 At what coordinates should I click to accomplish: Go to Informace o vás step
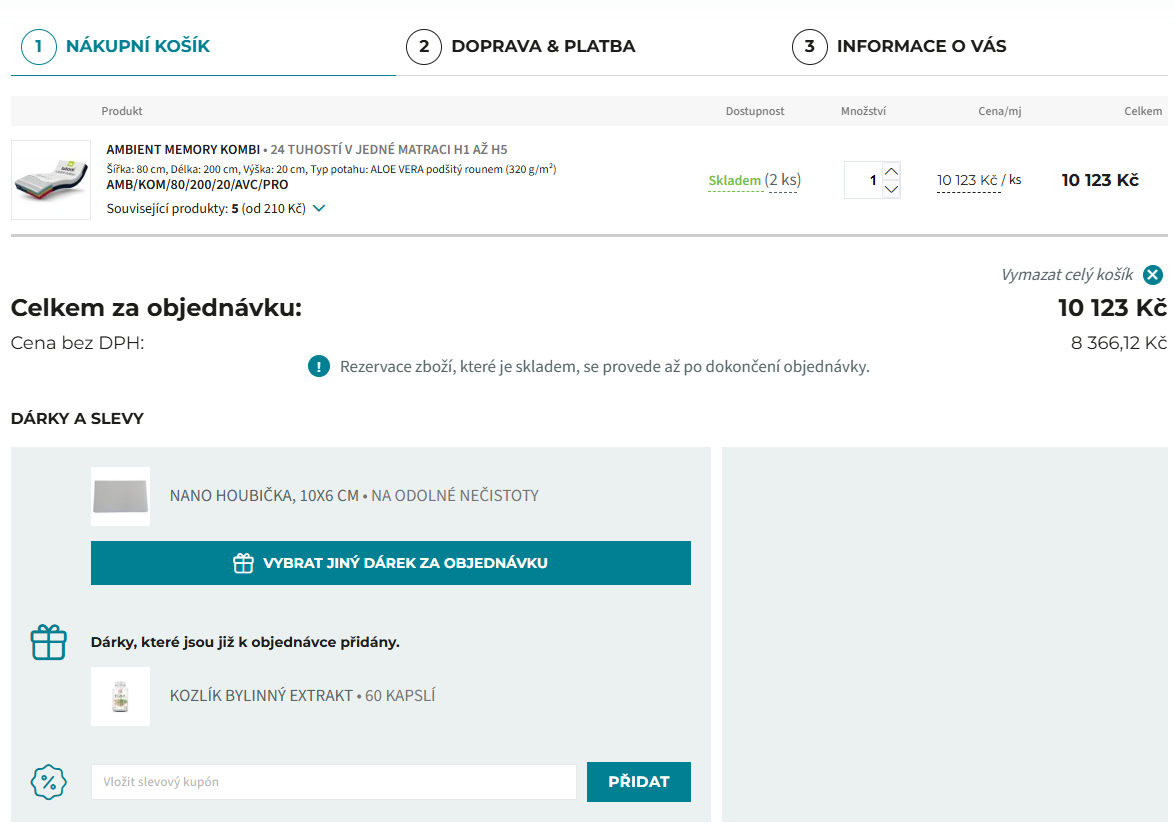pyautogui.click(x=921, y=46)
